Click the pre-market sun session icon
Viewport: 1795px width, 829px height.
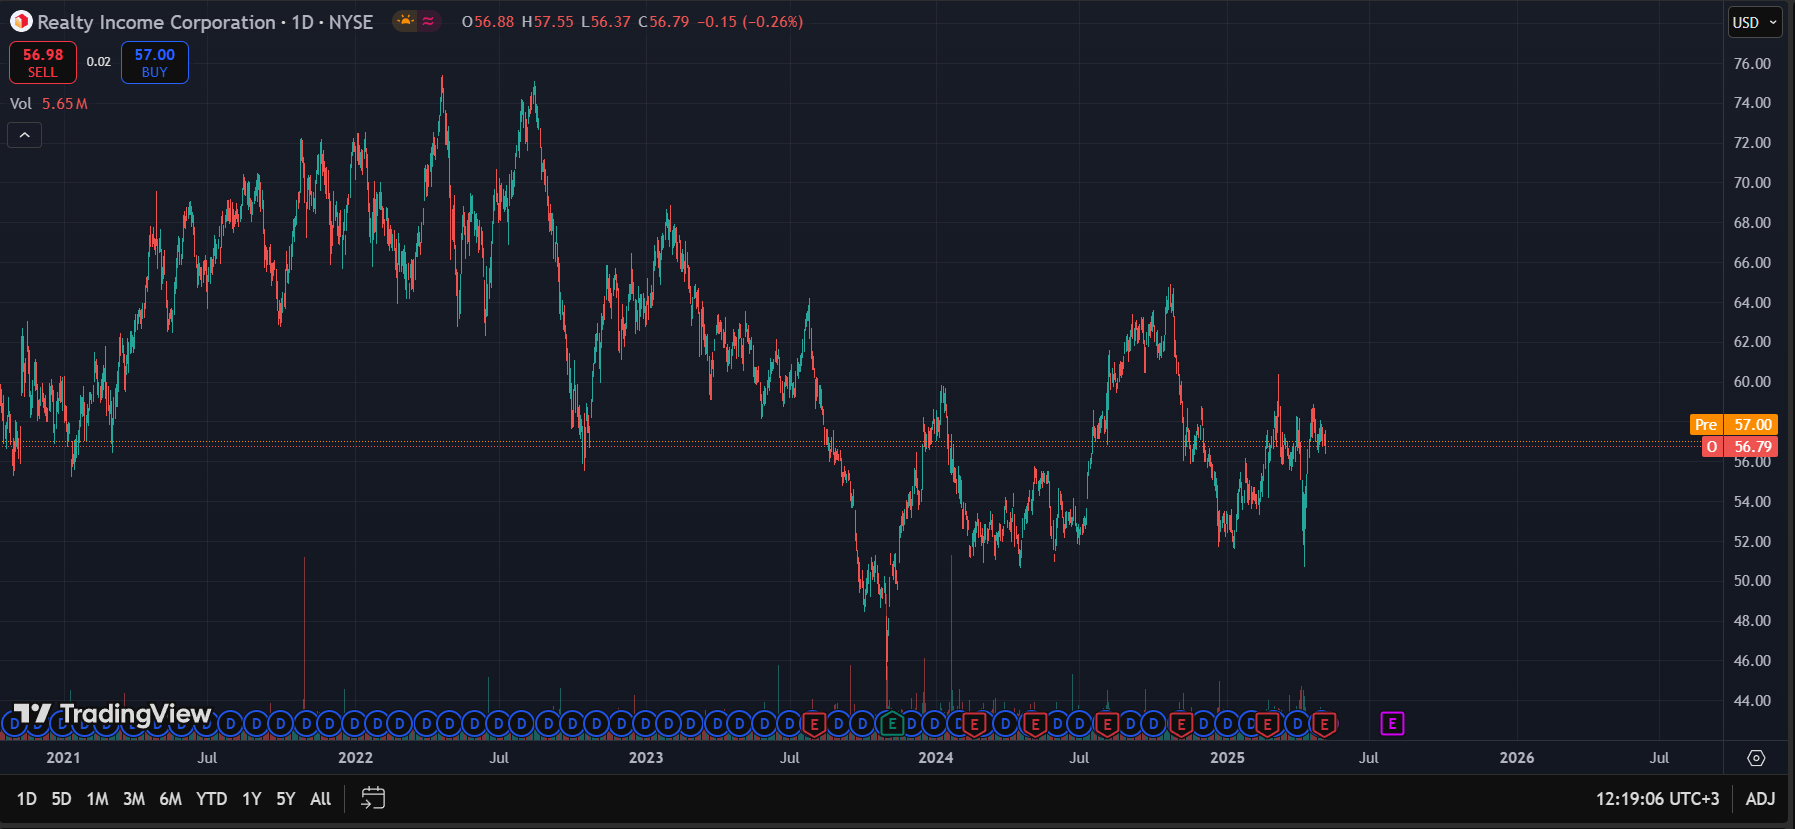point(405,21)
